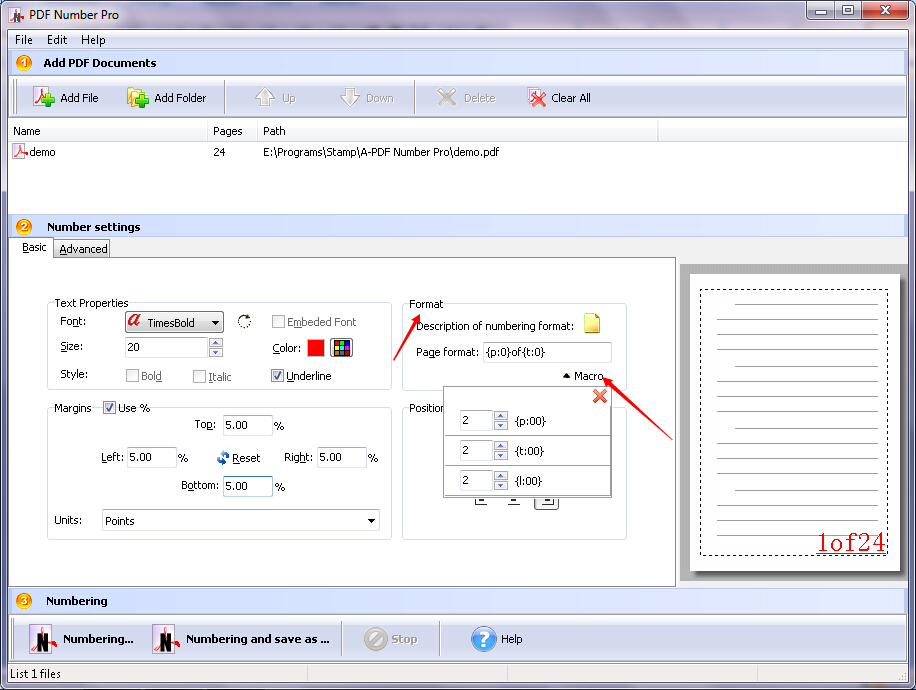916x690 pixels.
Task: Increase {l:00} digits spinner up
Action: [x=500, y=476]
